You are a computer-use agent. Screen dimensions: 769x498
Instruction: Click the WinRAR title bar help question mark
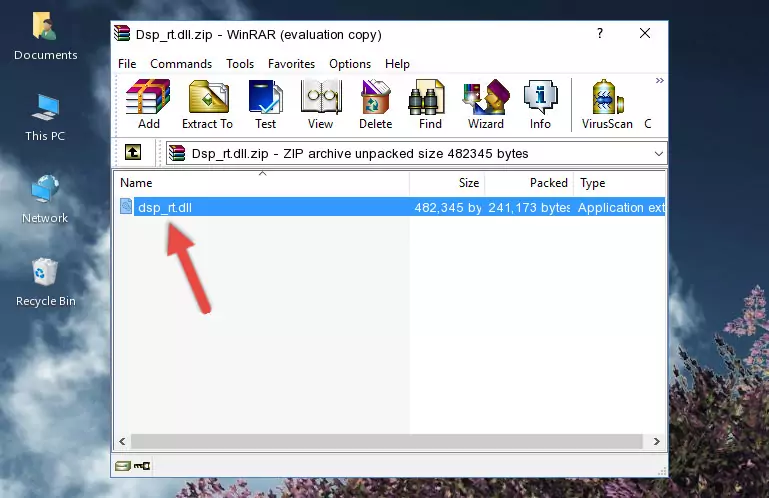coord(600,33)
